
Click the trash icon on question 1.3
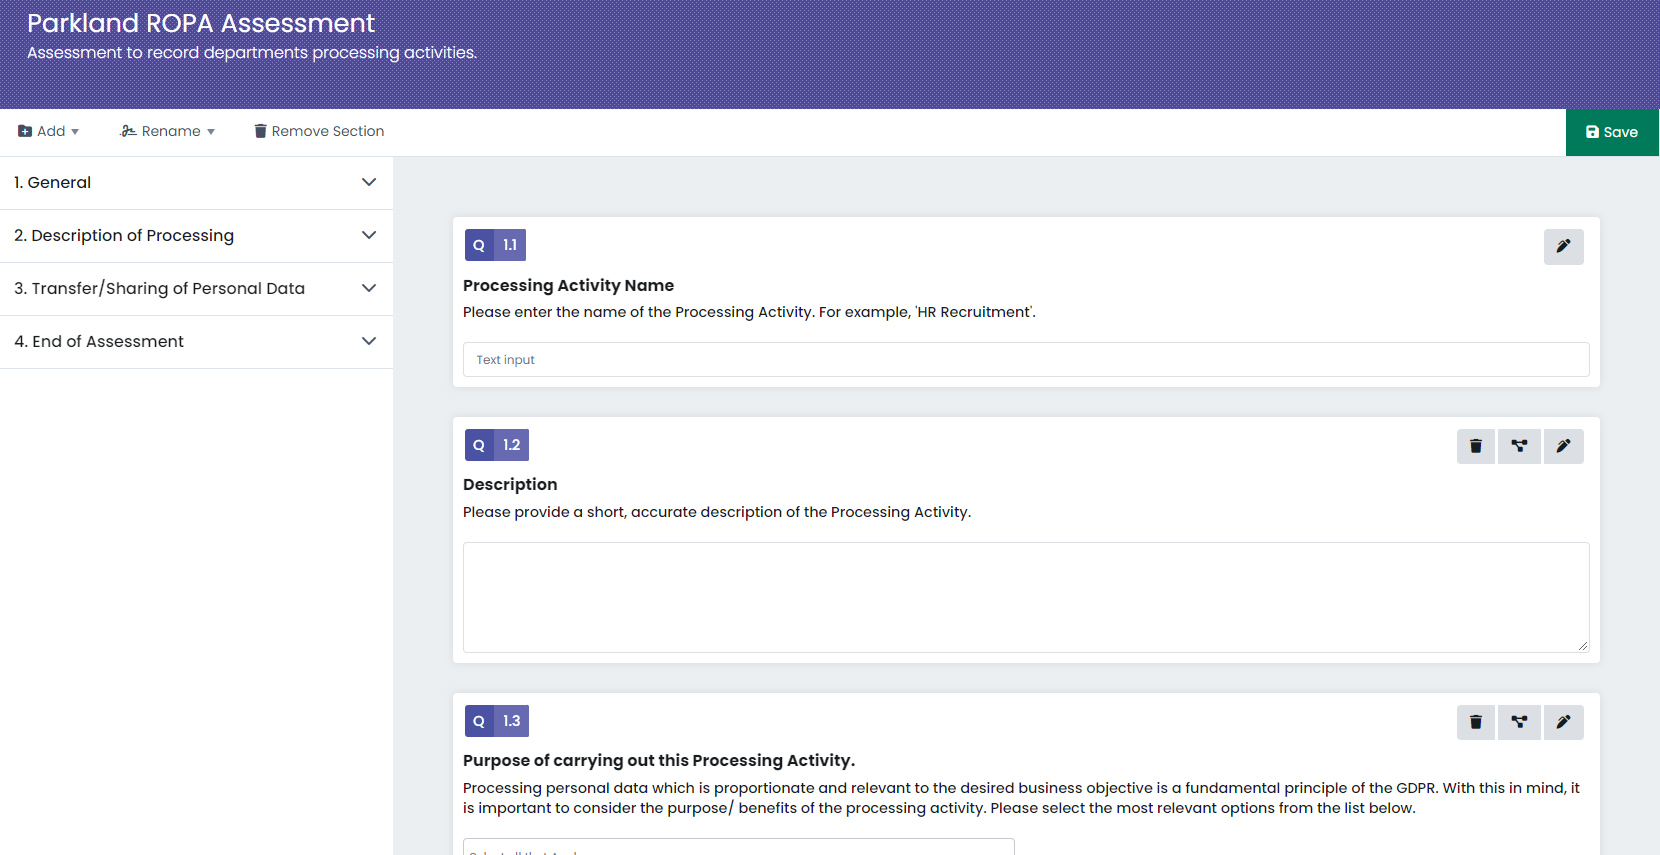click(1475, 722)
